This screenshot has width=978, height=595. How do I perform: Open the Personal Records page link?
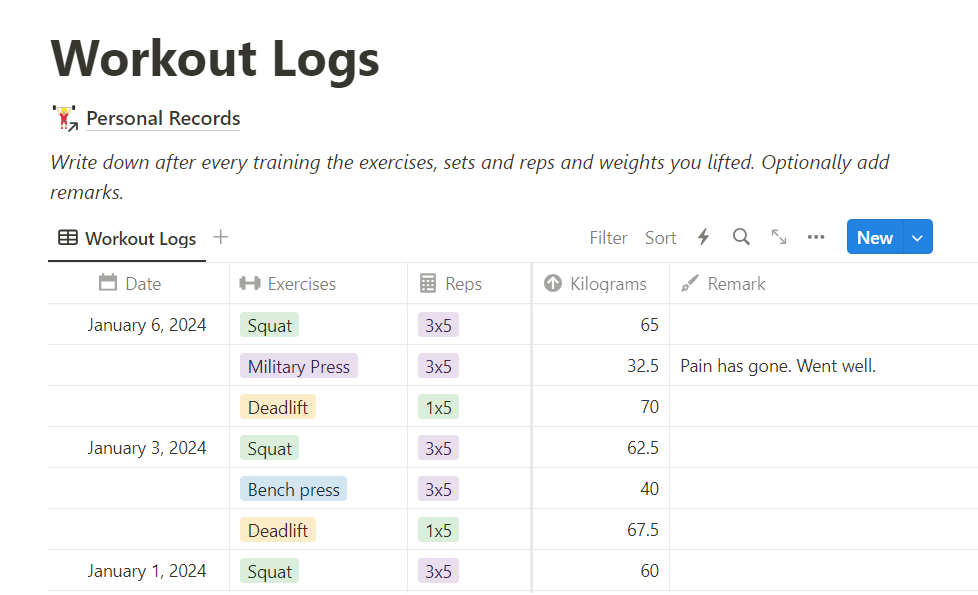pos(163,118)
